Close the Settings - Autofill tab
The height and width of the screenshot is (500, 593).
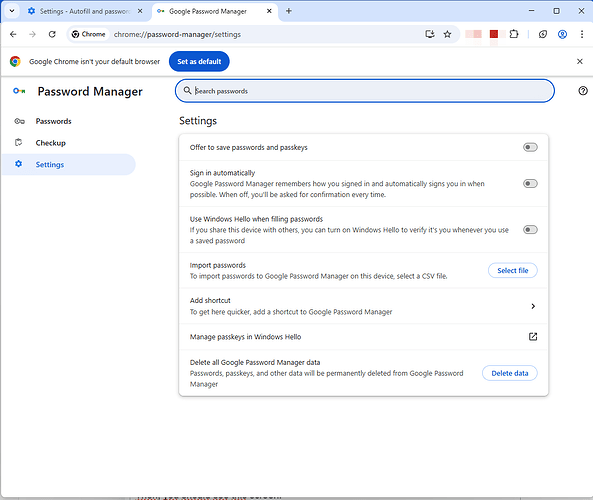140,11
